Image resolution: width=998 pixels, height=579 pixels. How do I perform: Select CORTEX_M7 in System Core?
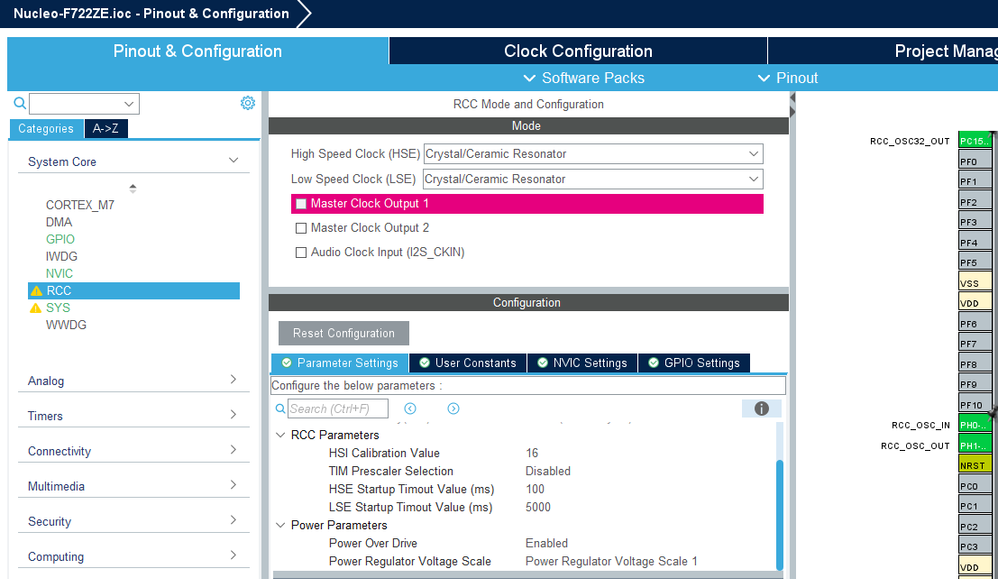[x=80, y=205]
